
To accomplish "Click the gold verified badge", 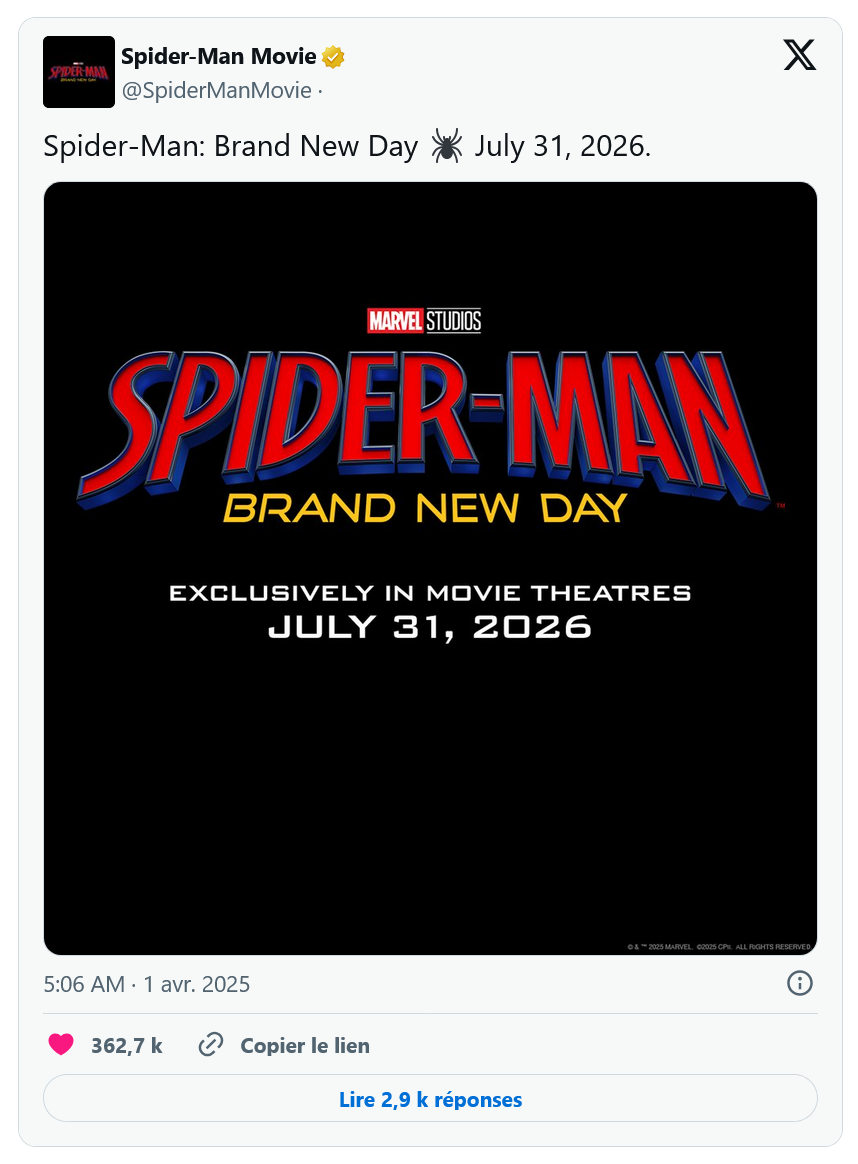I will click(x=333, y=56).
